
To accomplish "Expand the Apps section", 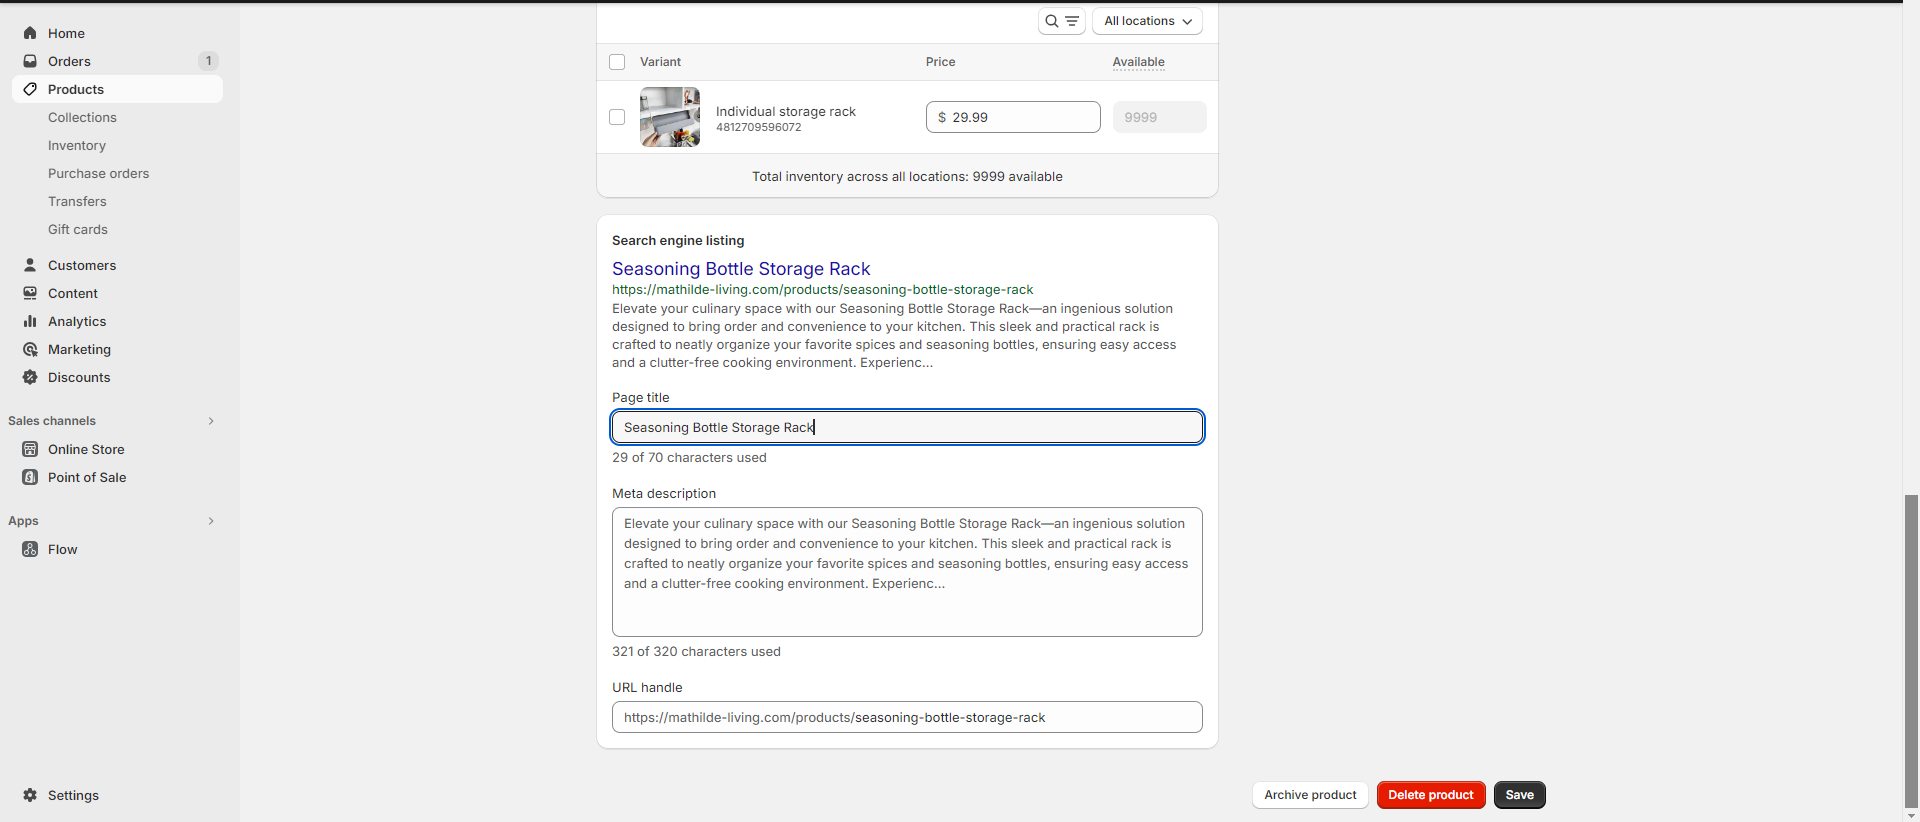I will tap(211, 521).
